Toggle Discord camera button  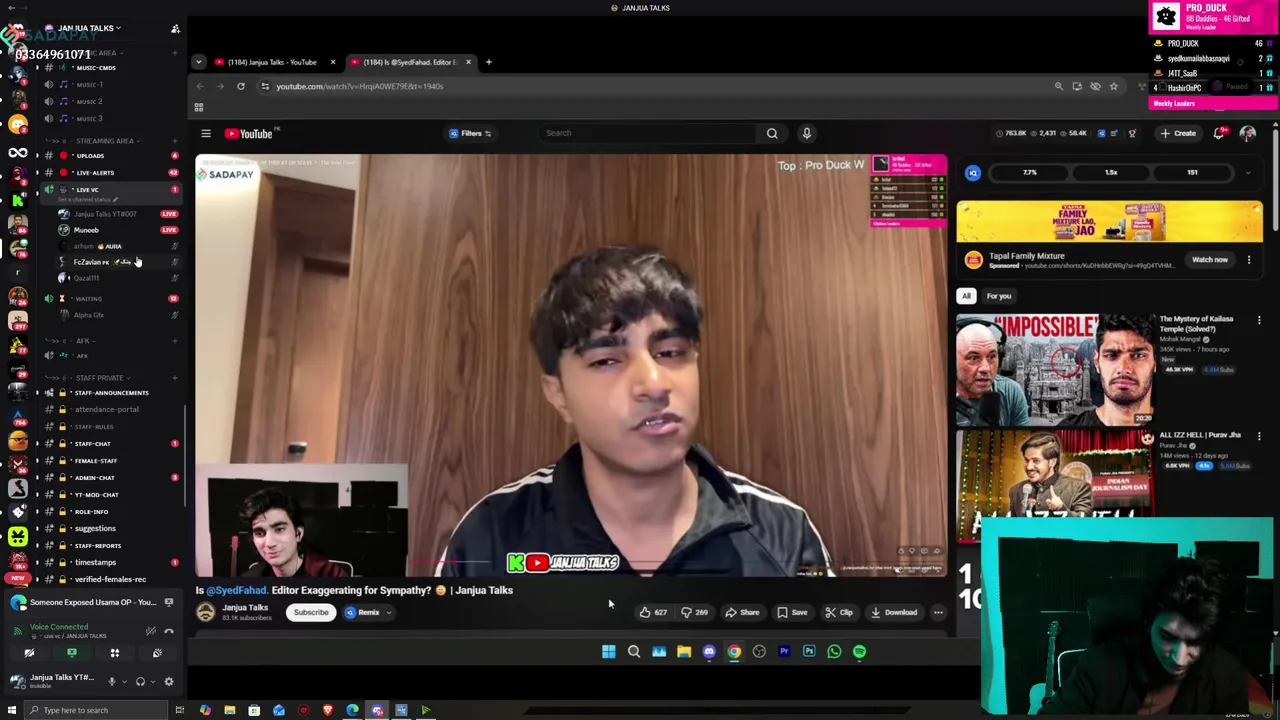point(29,653)
